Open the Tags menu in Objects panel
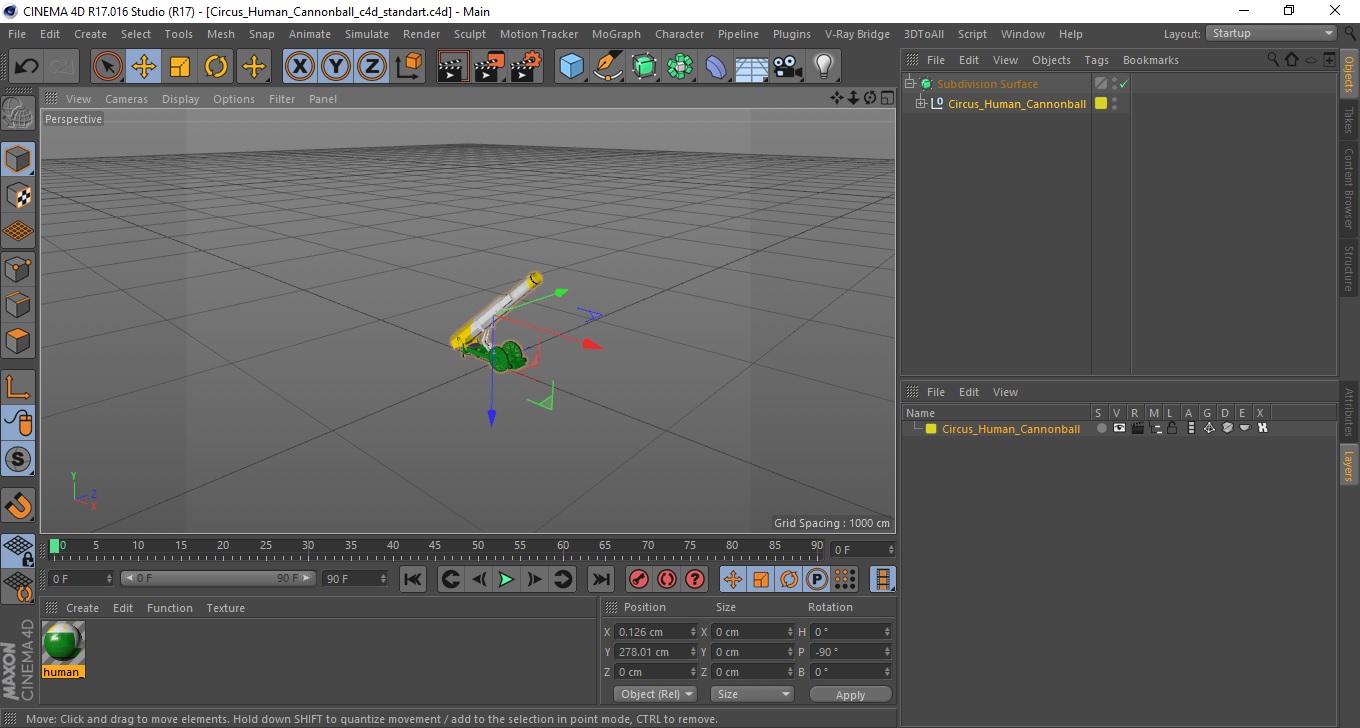 click(1096, 60)
